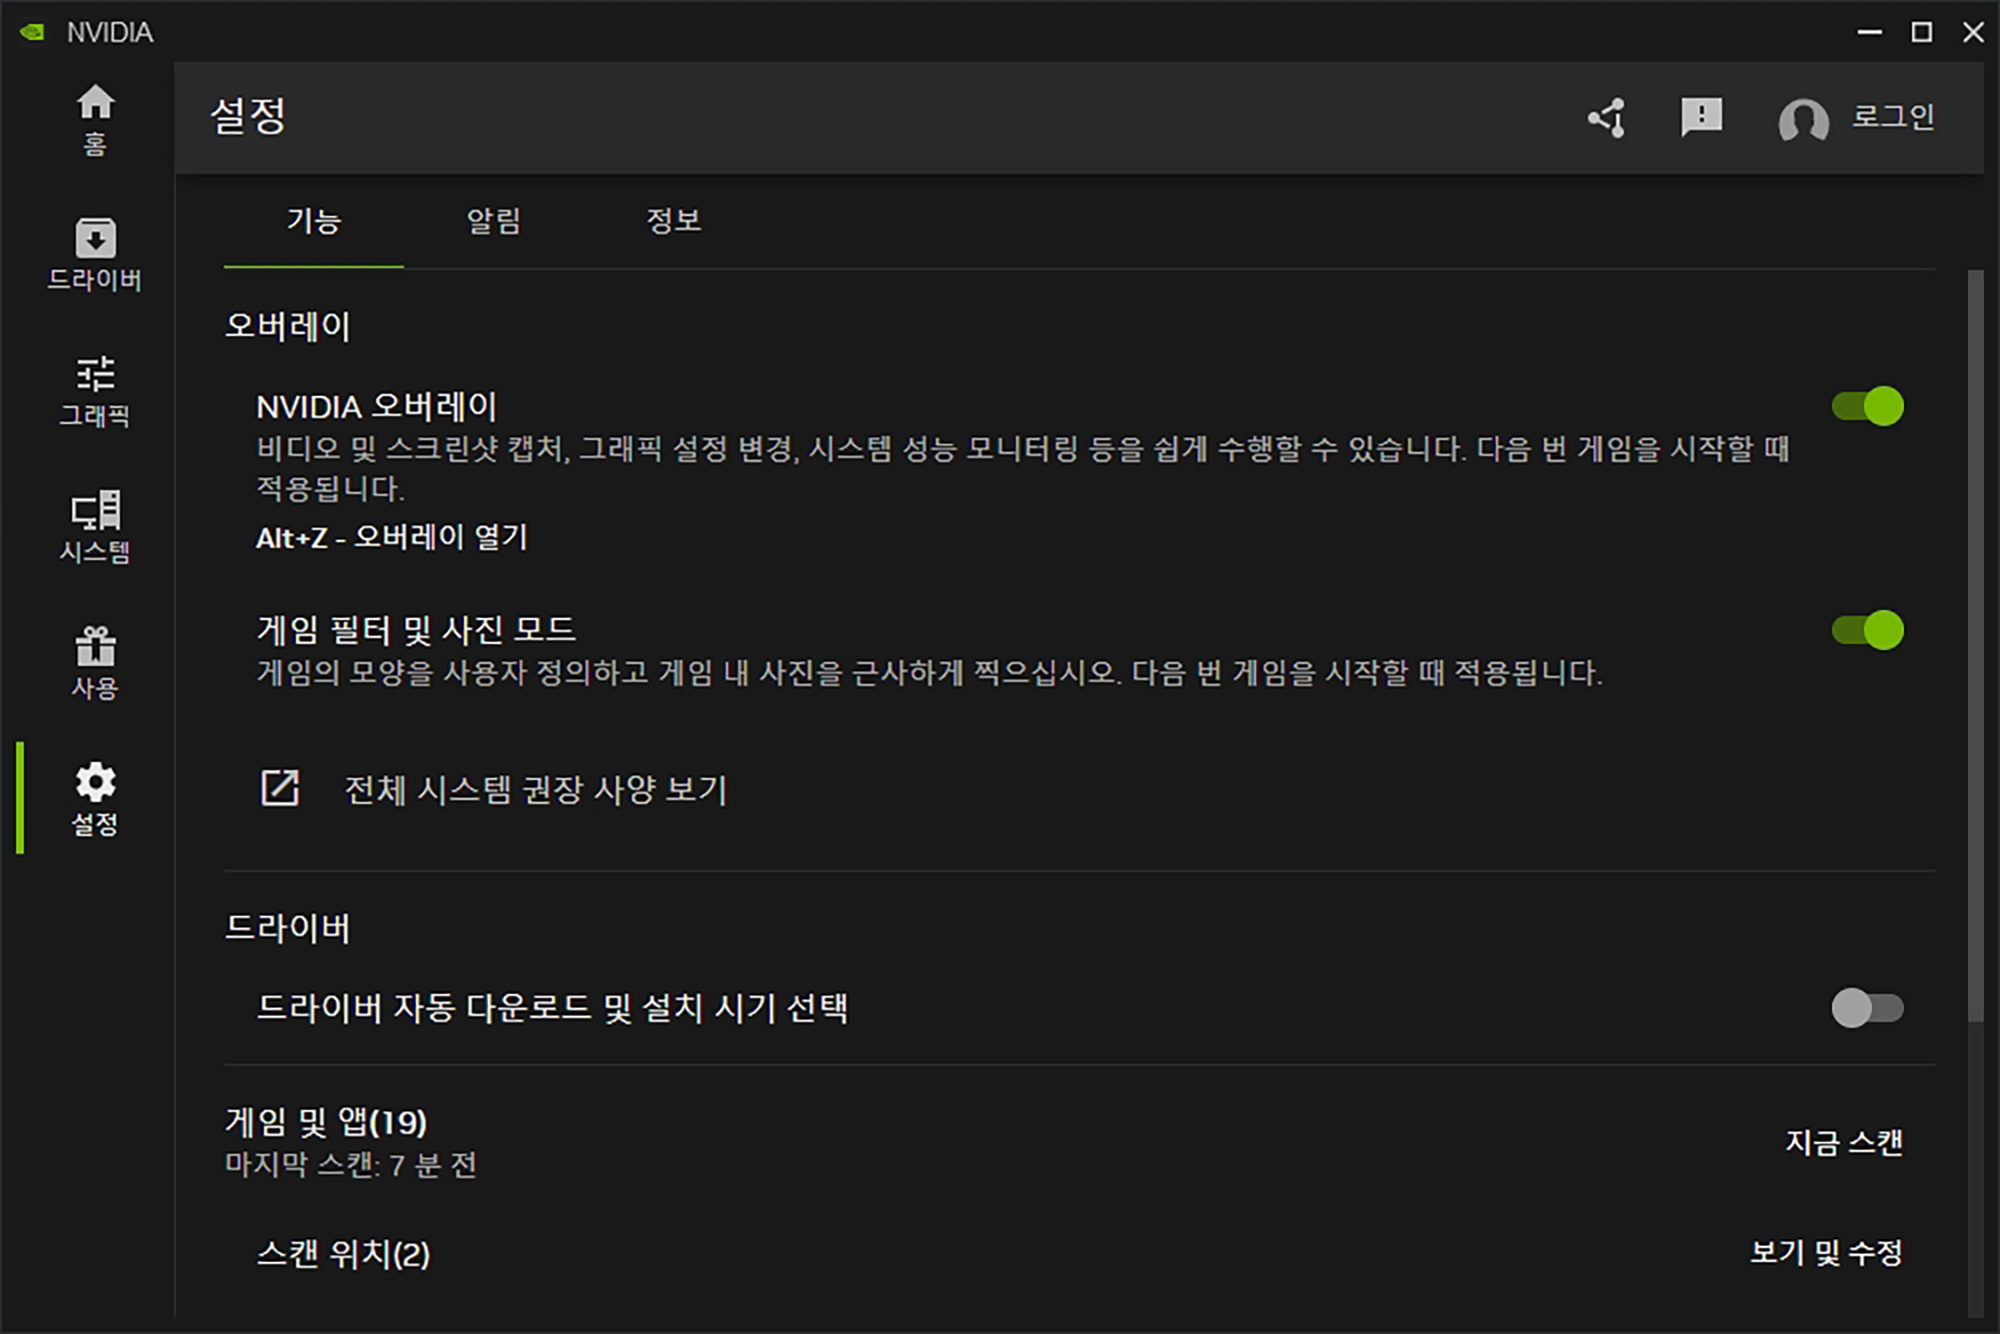Click 지금 스캔 to scan now

pyautogui.click(x=1843, y=1142)
